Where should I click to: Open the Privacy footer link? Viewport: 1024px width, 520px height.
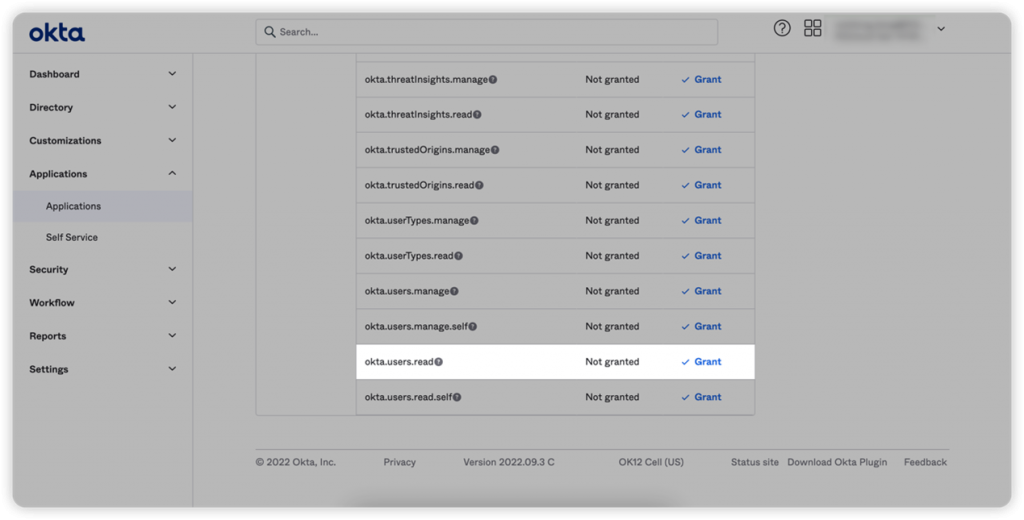tap(400, 463)
